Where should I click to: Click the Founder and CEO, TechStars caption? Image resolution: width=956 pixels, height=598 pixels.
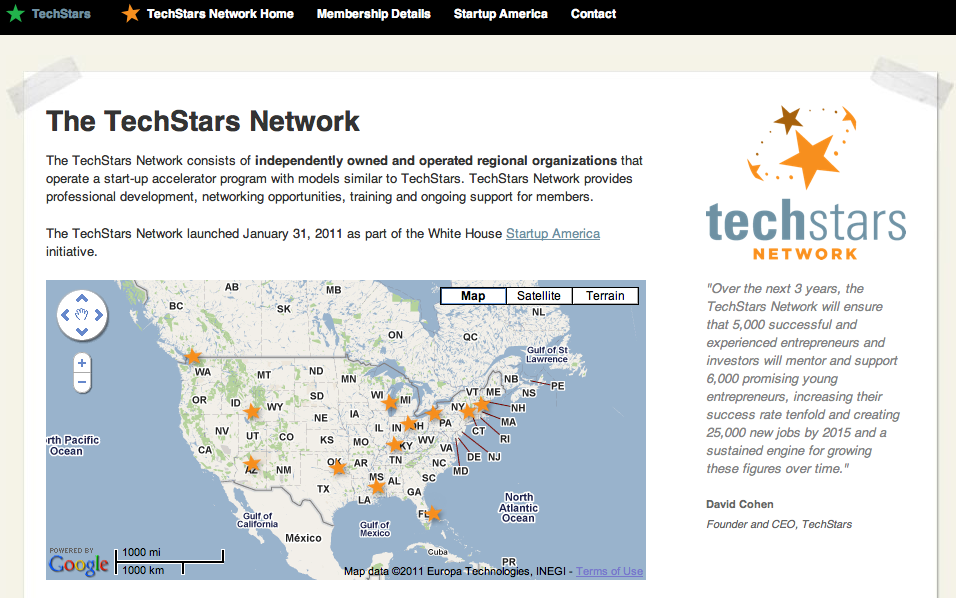[779, 524]
